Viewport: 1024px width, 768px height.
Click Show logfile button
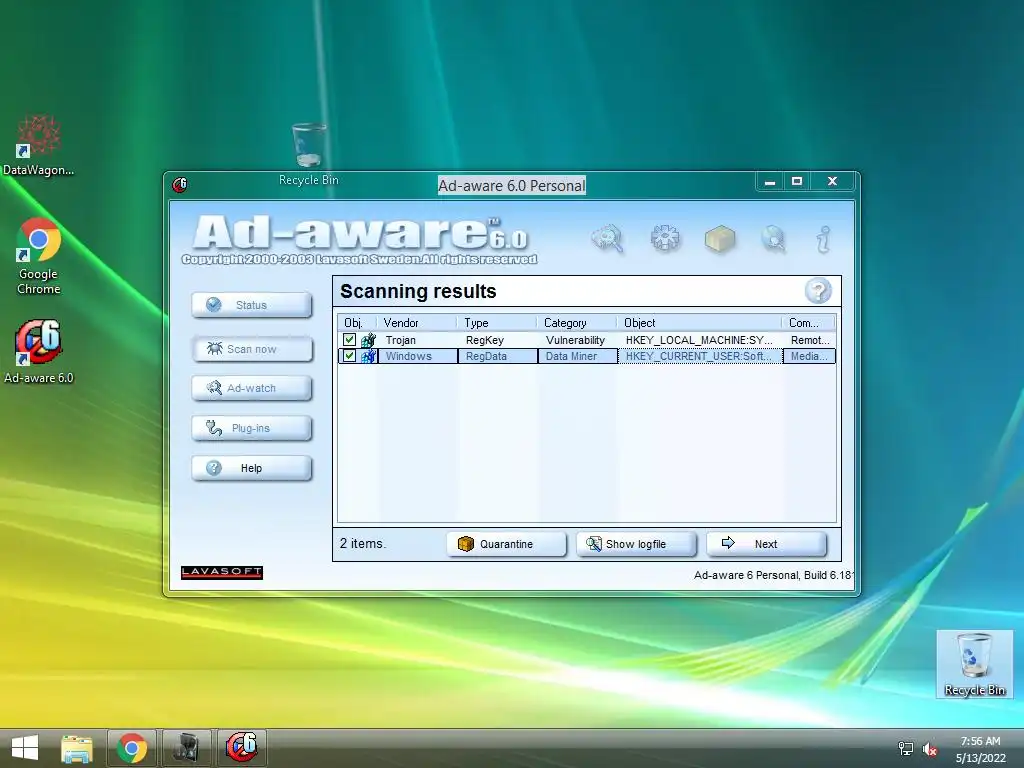point(636,544)
